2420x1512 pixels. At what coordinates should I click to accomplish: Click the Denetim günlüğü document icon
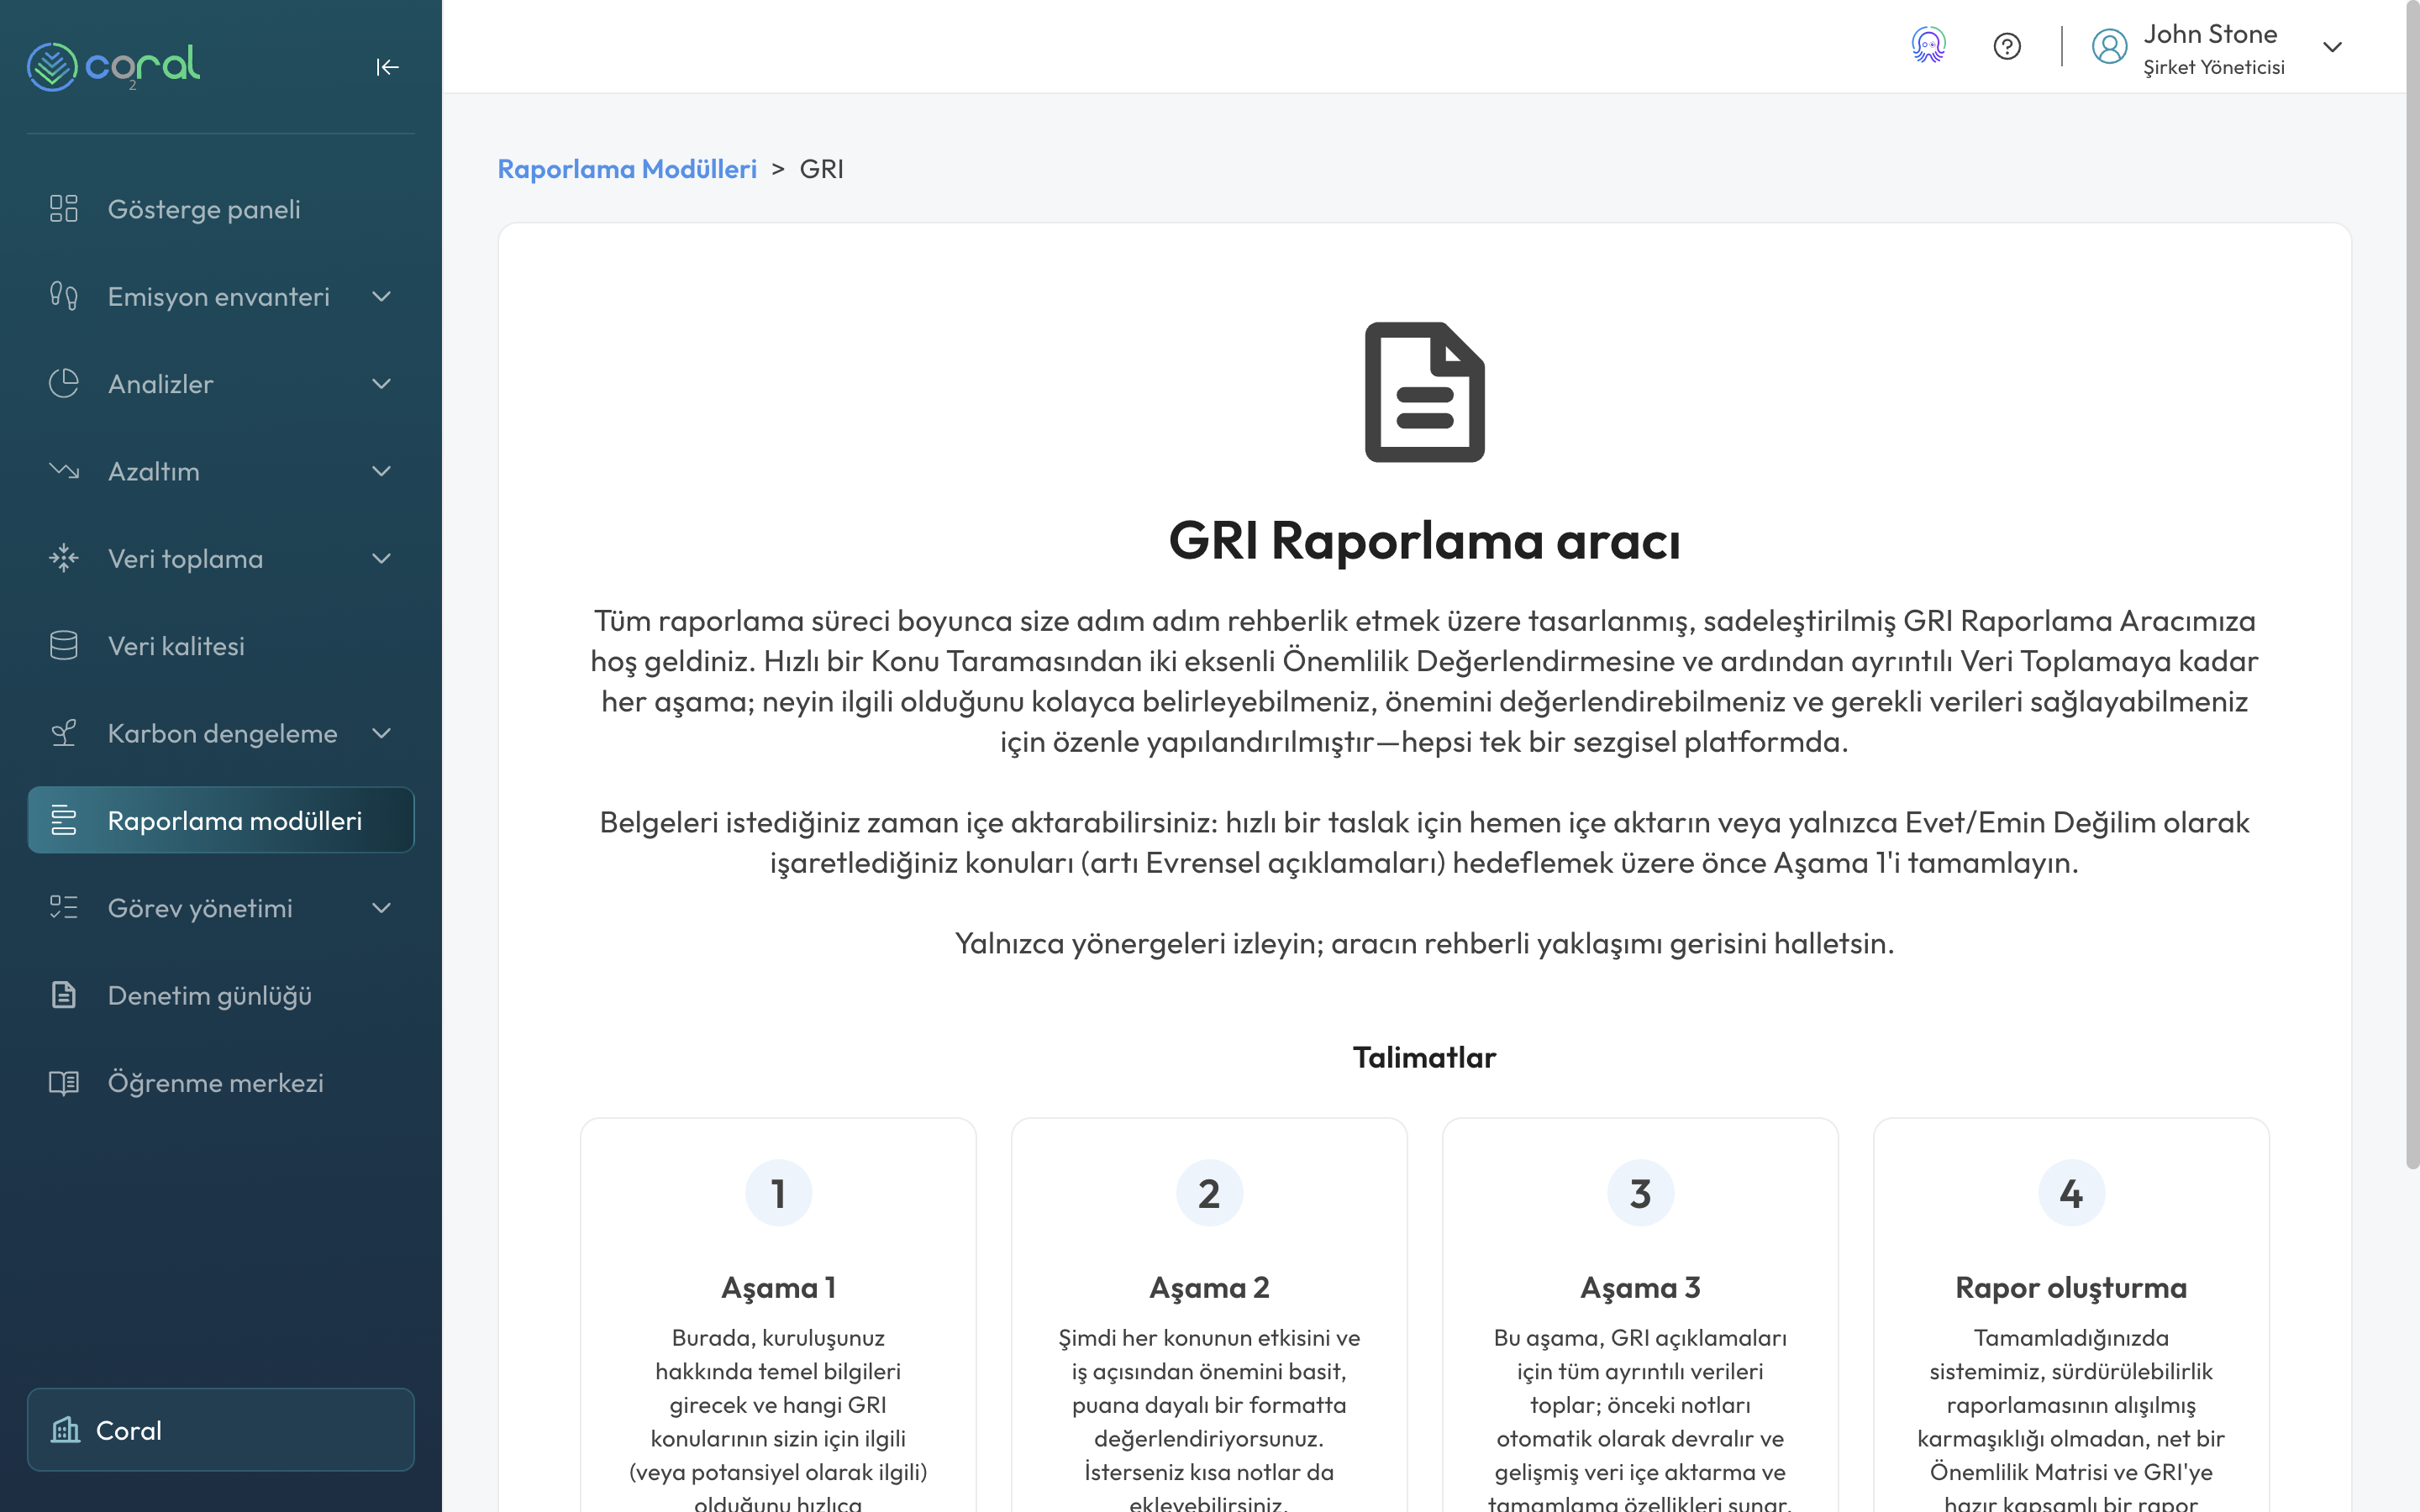coord(64,995)
